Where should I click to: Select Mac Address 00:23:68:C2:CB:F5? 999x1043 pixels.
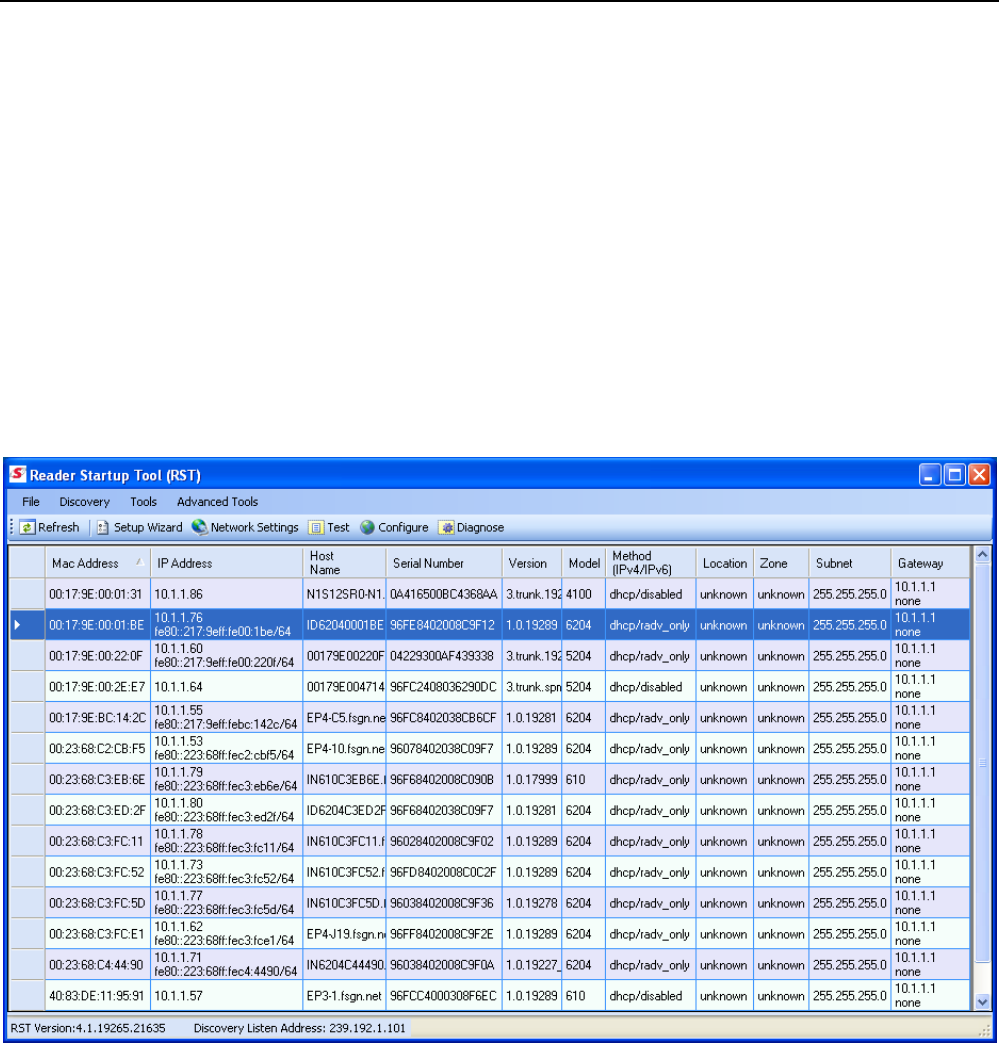tap(97, 748)
